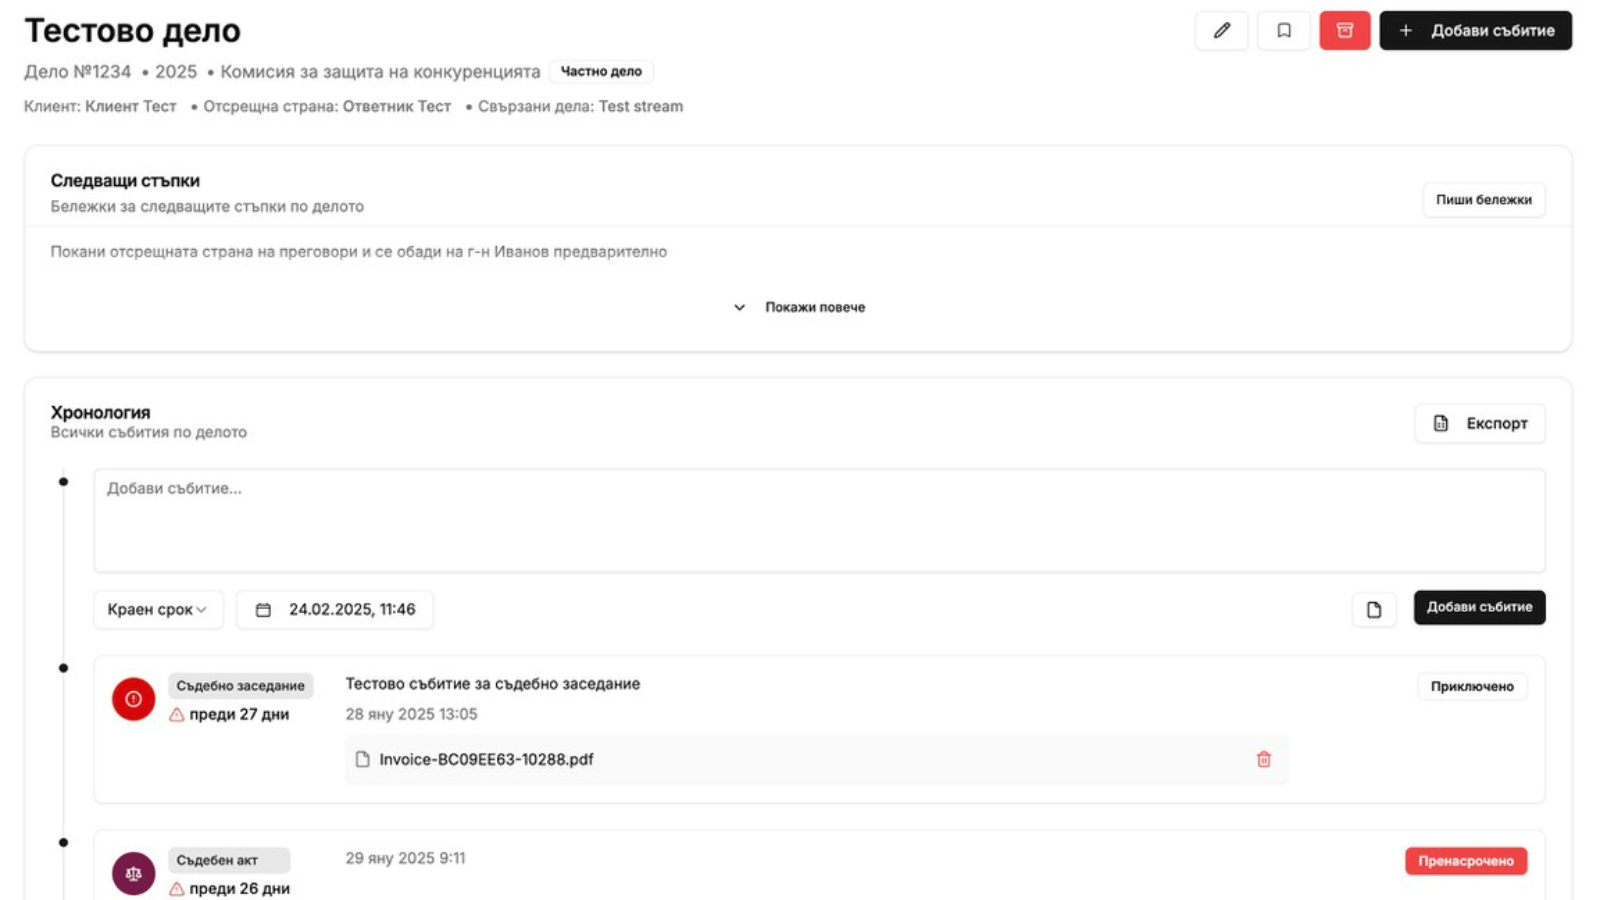1600x900 pixels.
Task: Click the 'Съдебен акт' tag
Action: point(229,860)
